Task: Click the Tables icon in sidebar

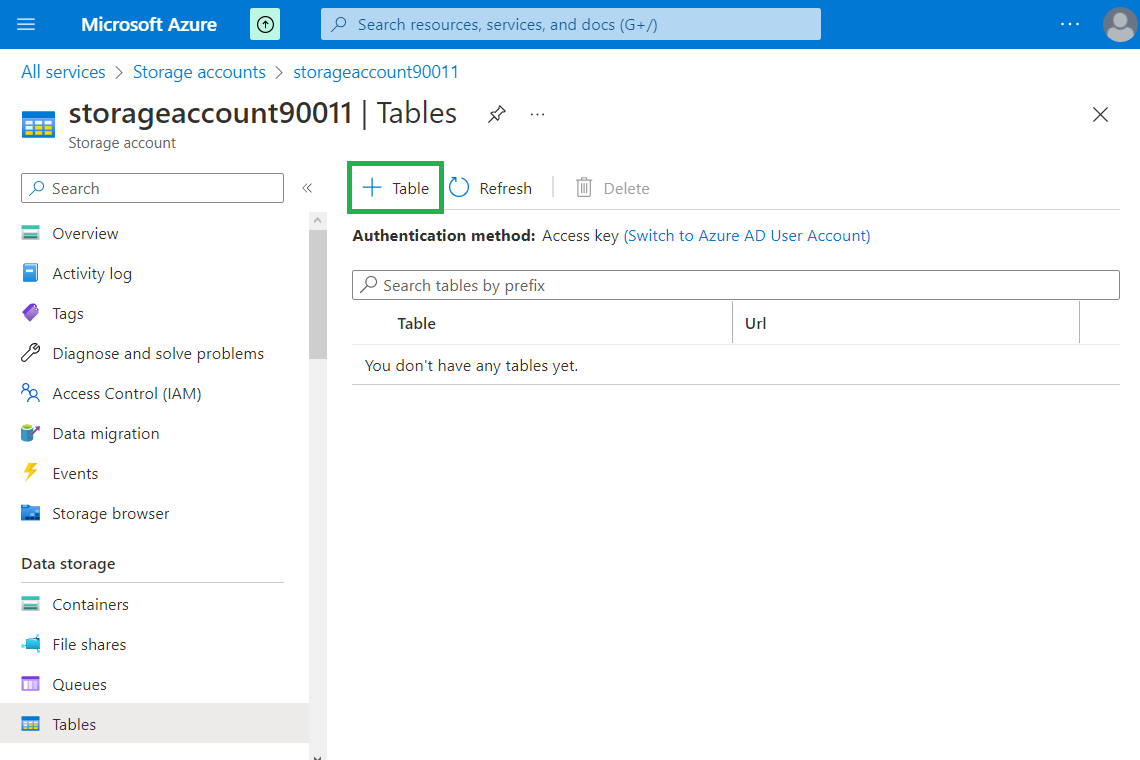Action: [31, 724]
